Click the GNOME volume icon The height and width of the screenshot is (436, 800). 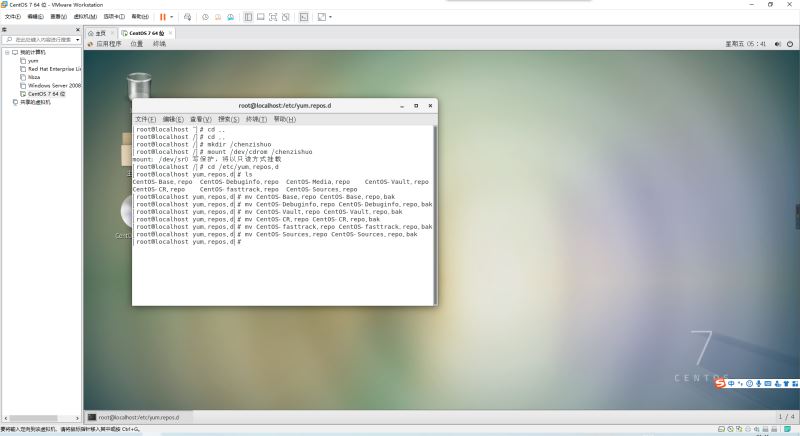click(778, 44)
